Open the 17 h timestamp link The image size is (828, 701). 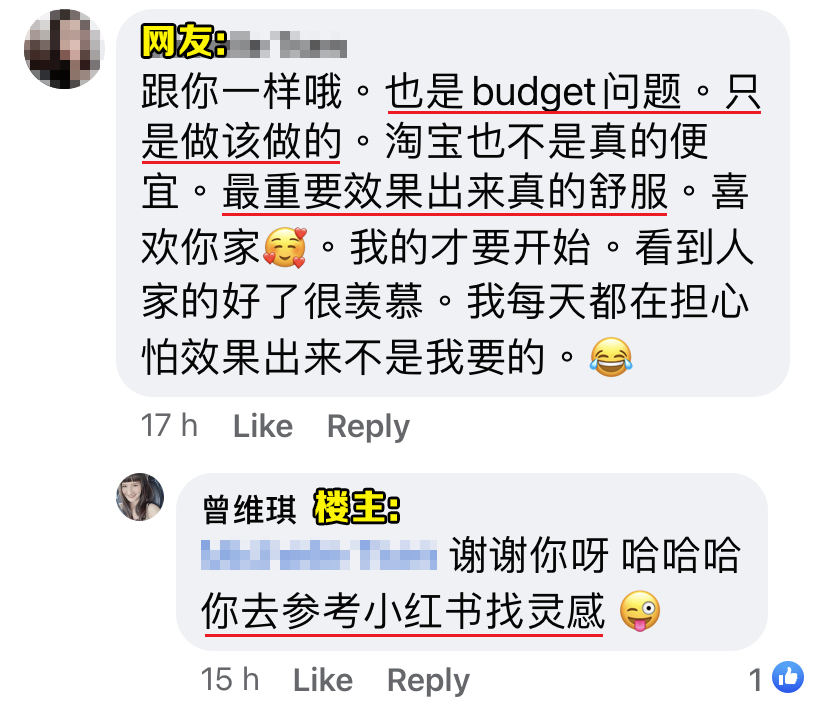click(169, 426)
